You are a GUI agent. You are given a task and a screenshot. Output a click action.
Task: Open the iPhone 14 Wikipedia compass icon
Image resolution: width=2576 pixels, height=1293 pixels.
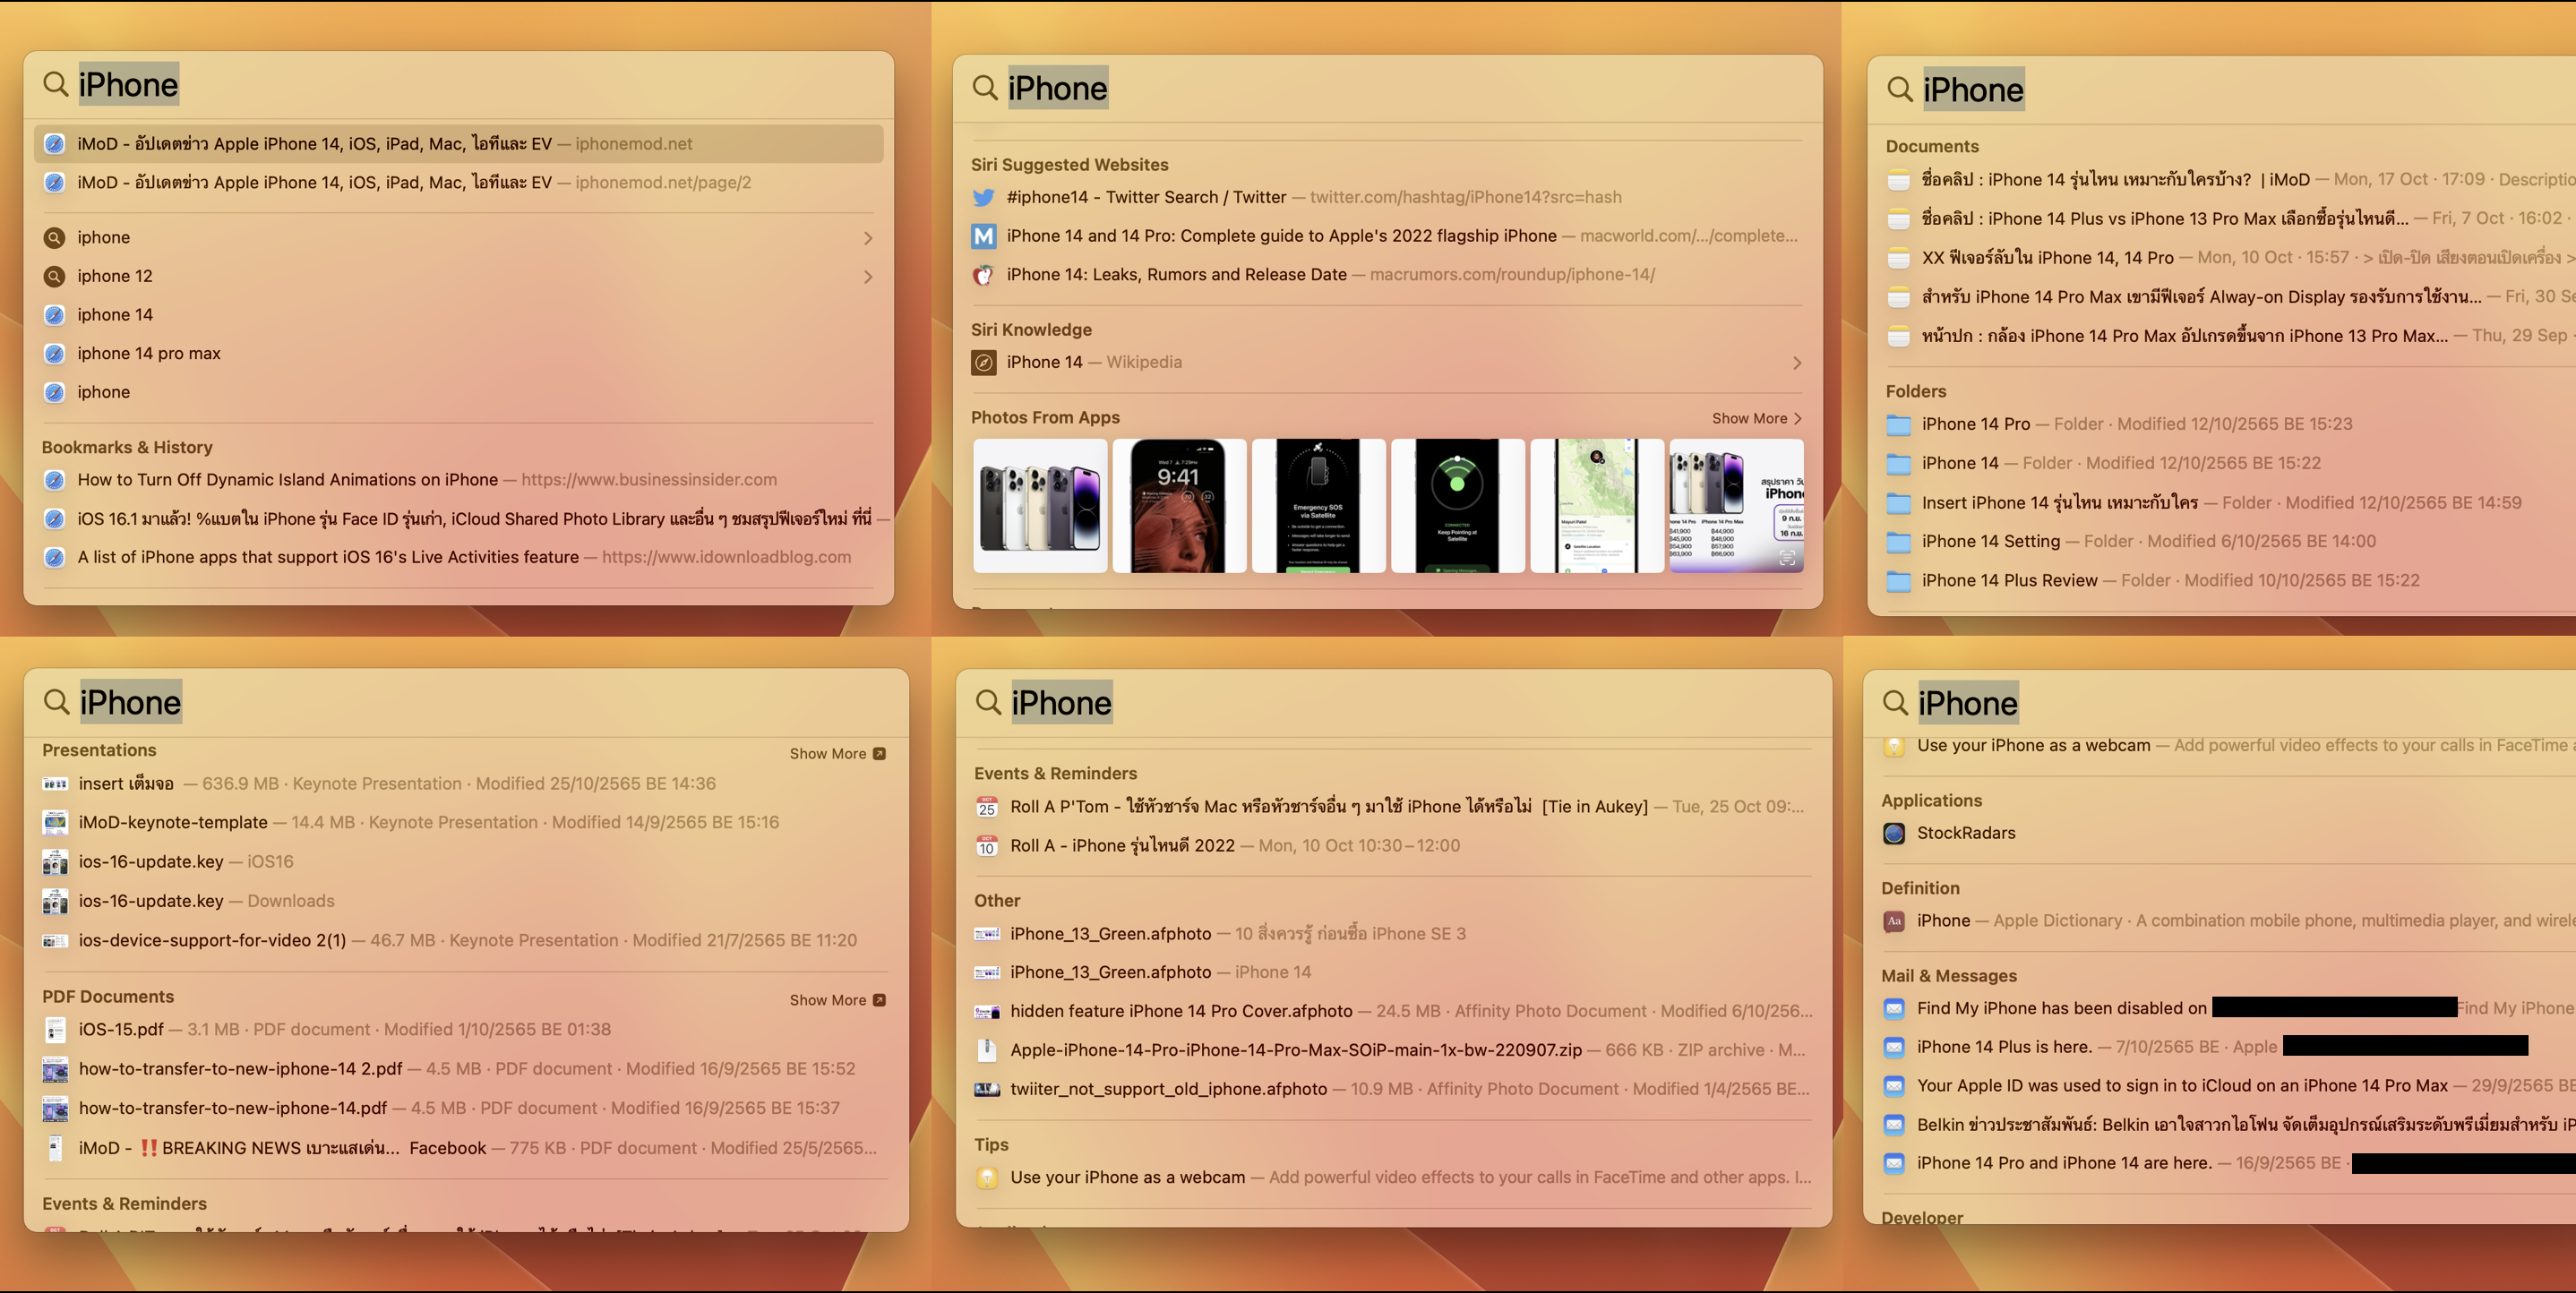click(x=984, y=363)
